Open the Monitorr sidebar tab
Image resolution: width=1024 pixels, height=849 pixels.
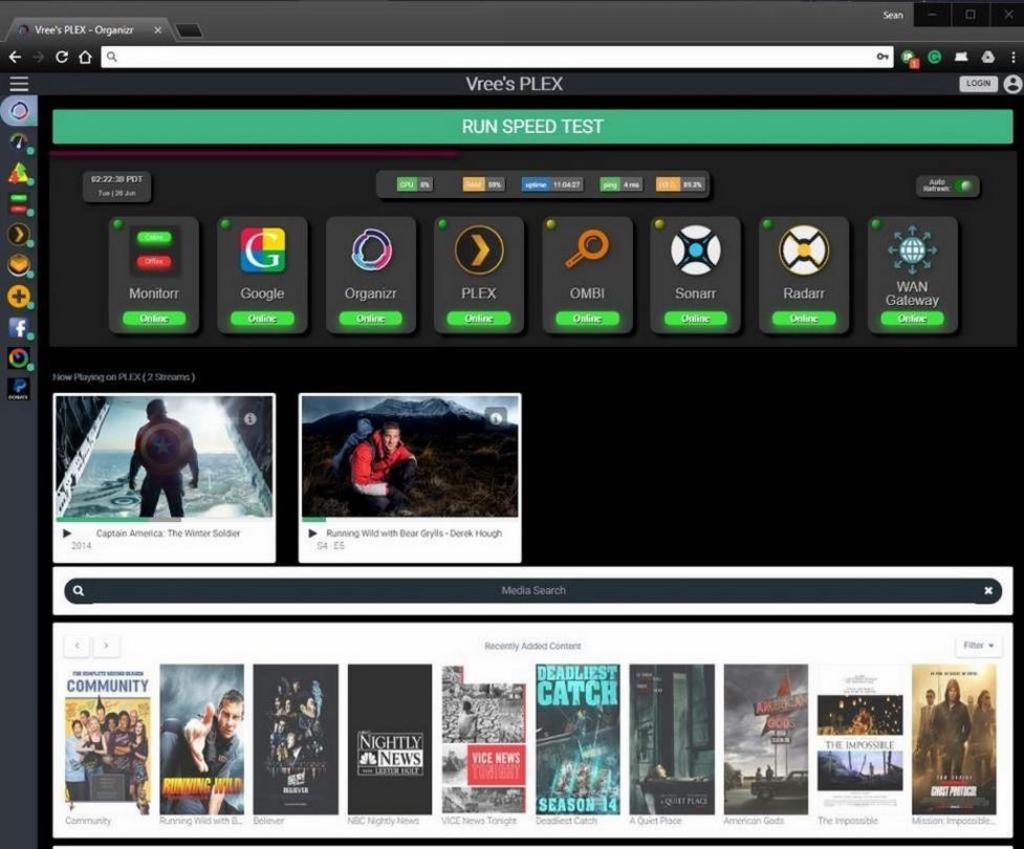(19, 203)
